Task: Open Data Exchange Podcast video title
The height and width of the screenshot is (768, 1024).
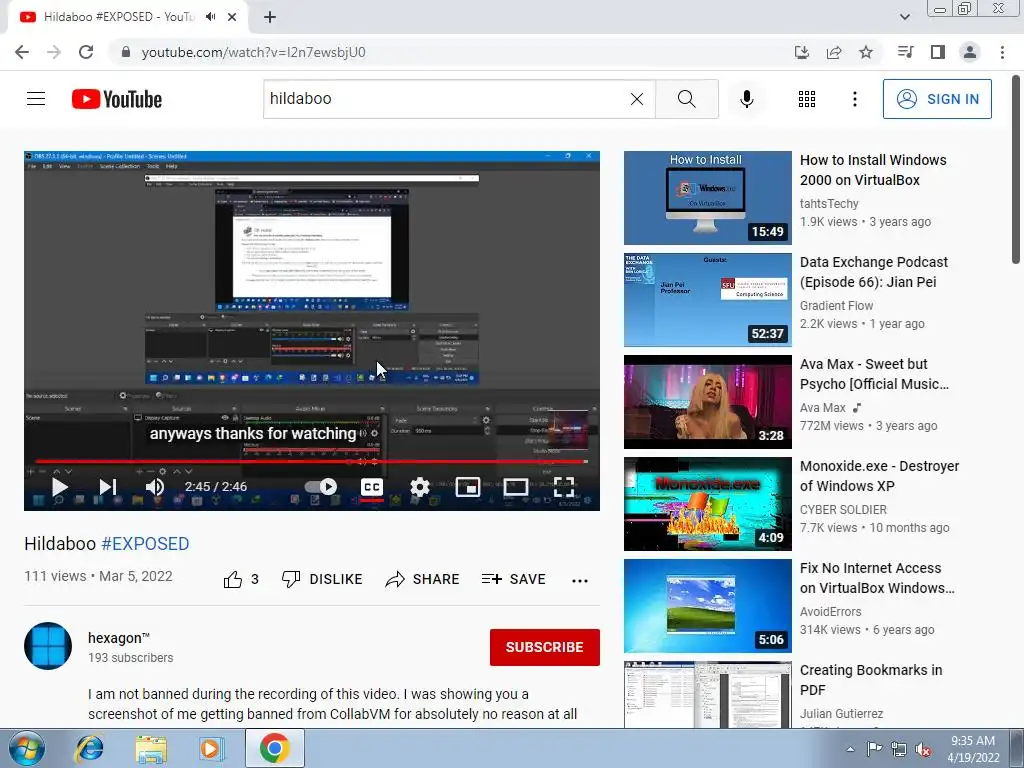Action: (x=874, y=272)
